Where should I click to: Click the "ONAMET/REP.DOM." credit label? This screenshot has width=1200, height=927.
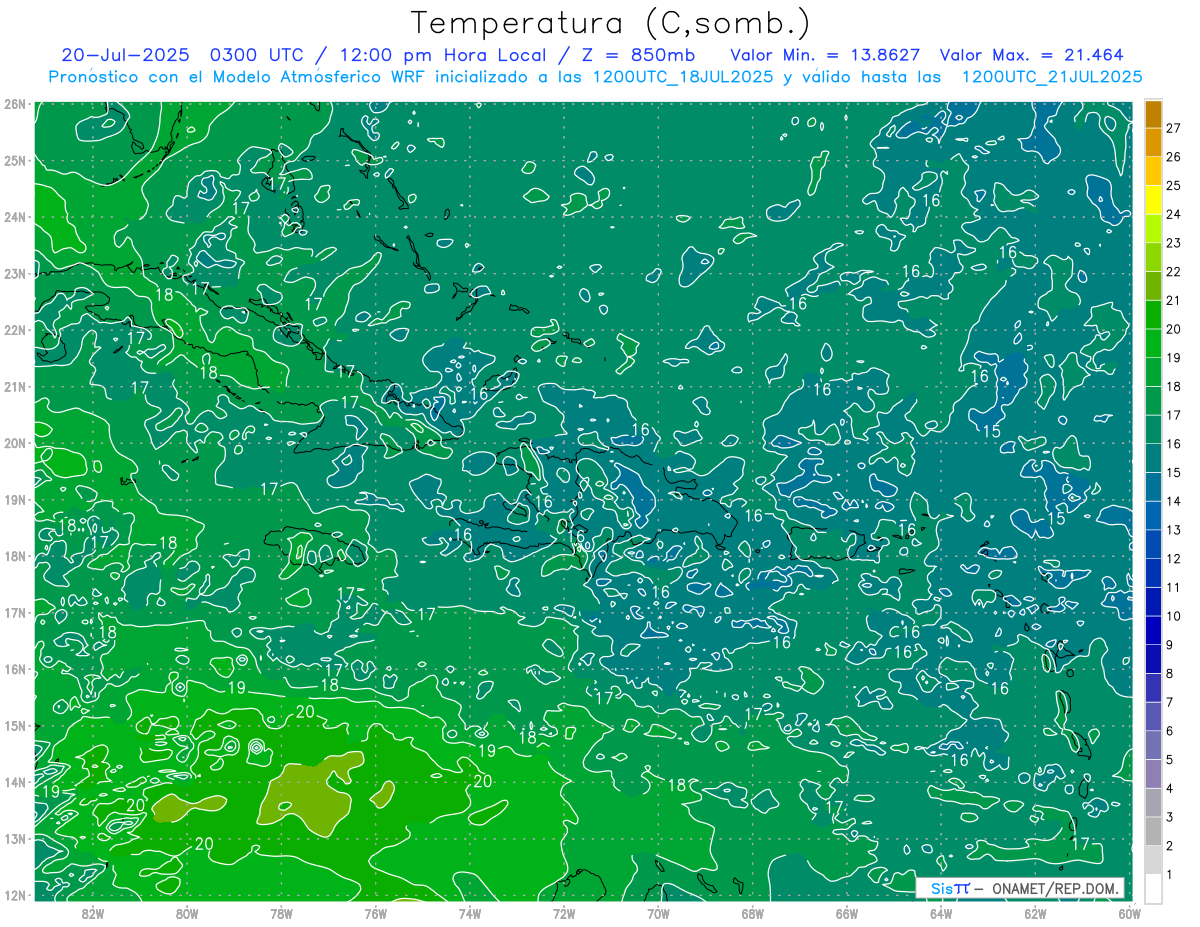click(x=1057, y=888)
